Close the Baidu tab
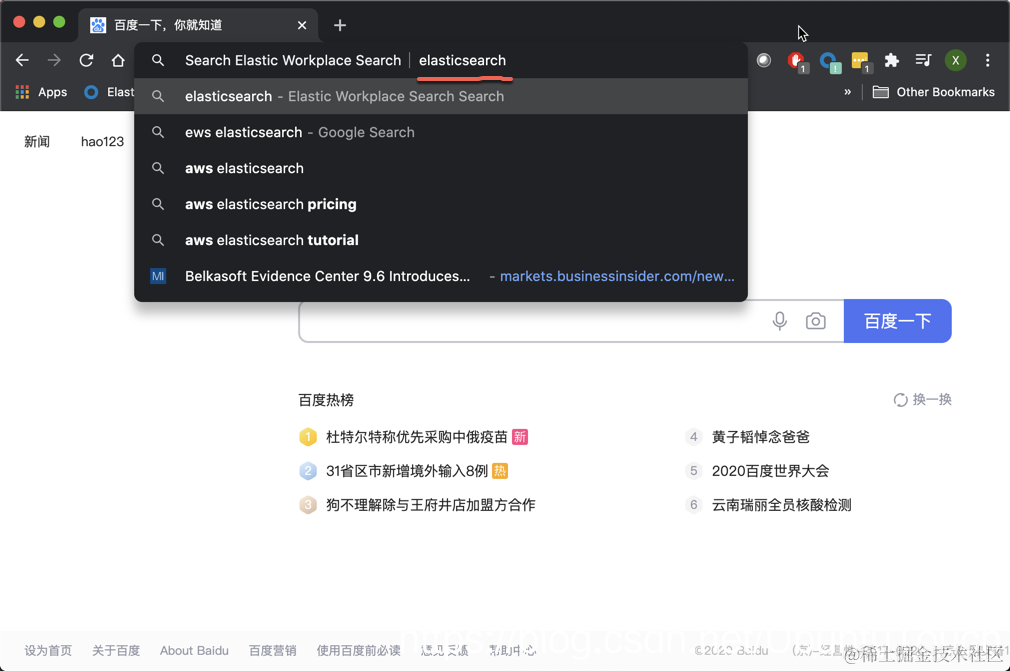This screenshot has height=671, width=1010. point(302,25)
